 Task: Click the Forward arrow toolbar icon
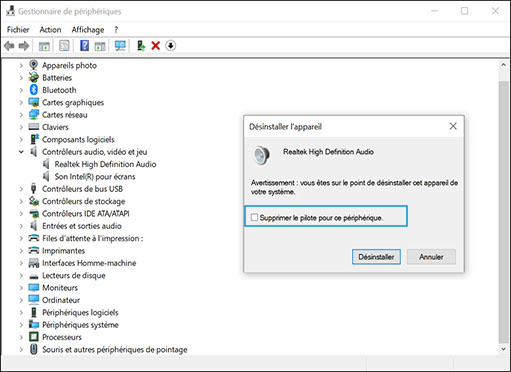pos(24,46)
